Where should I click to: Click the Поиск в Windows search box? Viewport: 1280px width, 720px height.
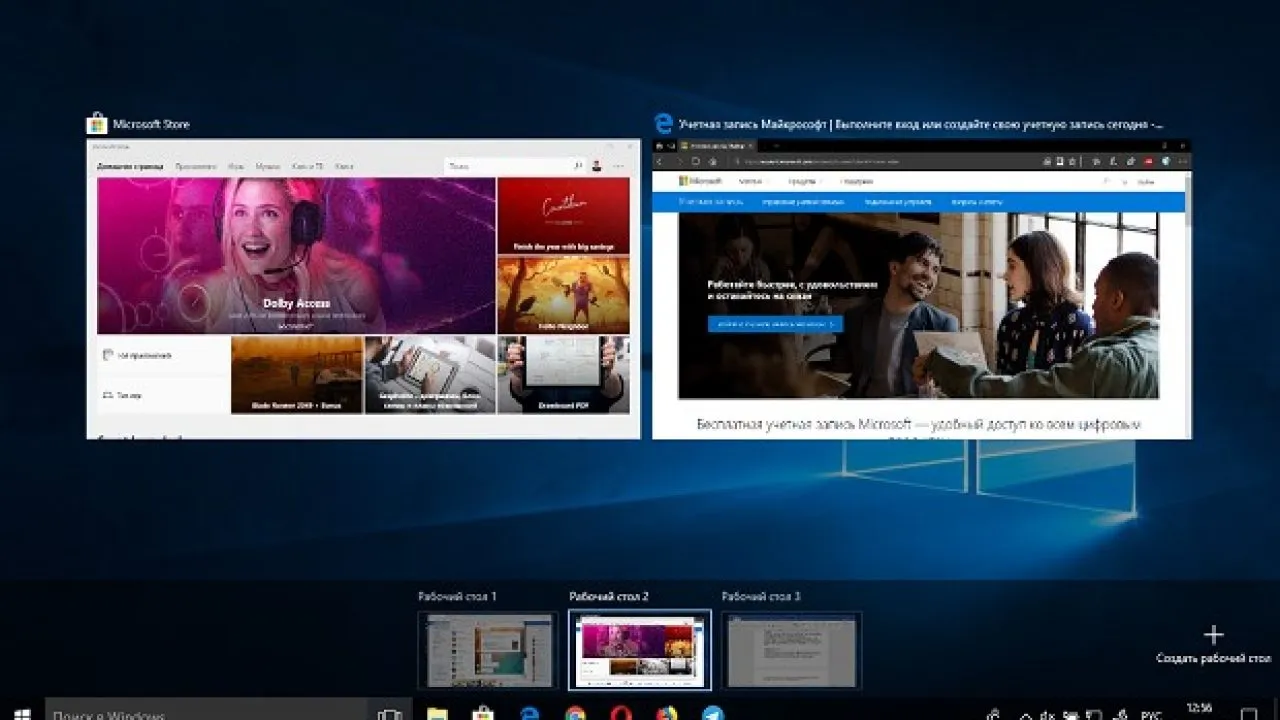(x=228, y=714)
